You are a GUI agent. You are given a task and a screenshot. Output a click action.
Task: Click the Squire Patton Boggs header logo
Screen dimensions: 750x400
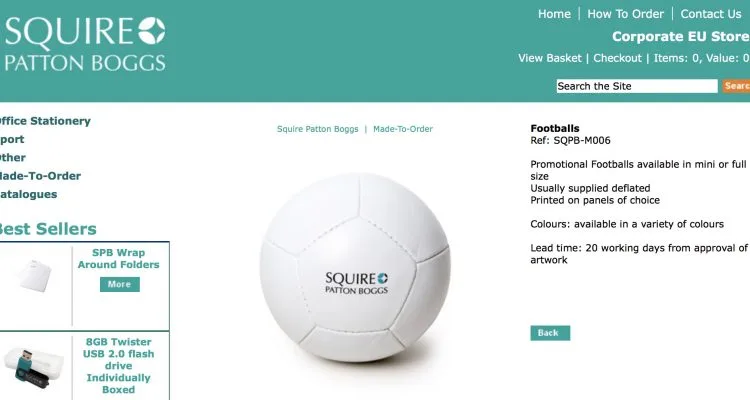click(x=85, y=44)
